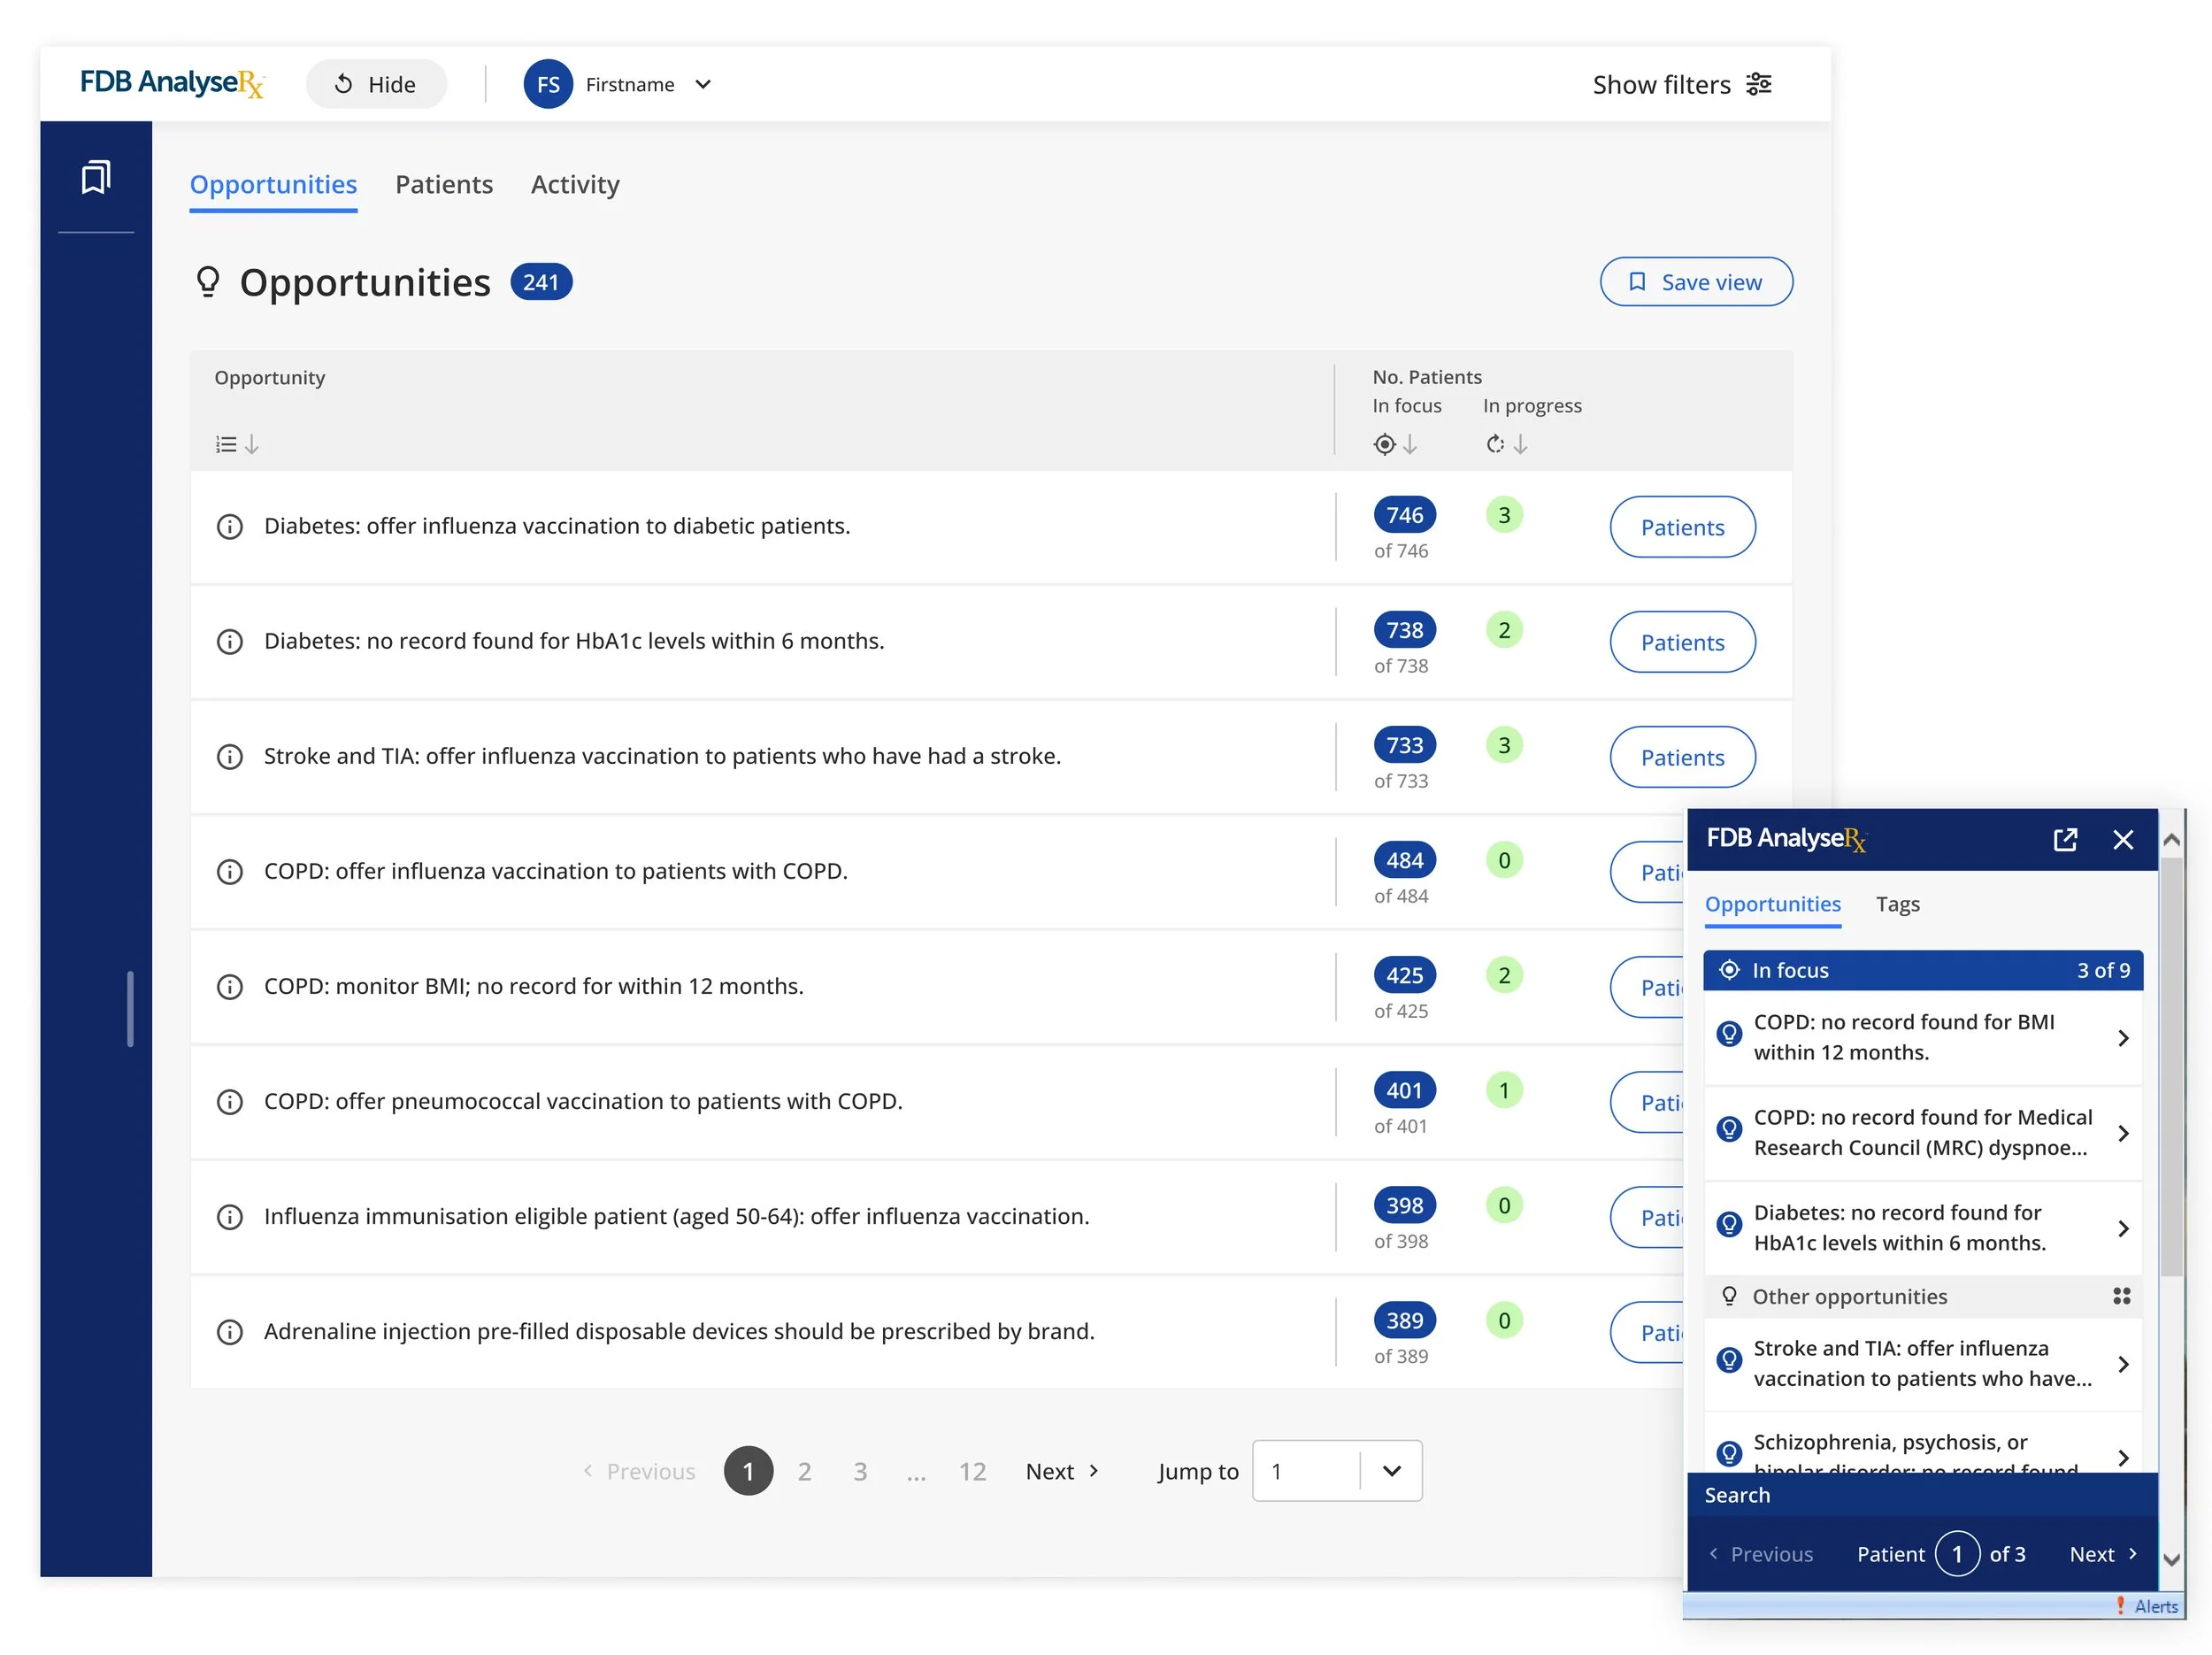Click the Show filters sliders icon
The width and height of the screenshot is (2212, 1655).
(1758, 84)
